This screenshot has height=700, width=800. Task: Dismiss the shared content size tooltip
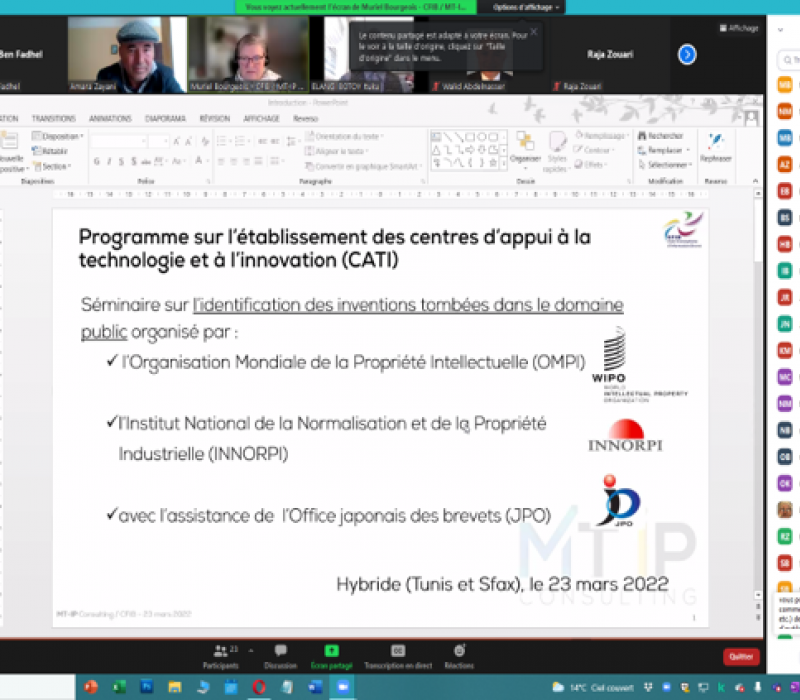point(533,31)
